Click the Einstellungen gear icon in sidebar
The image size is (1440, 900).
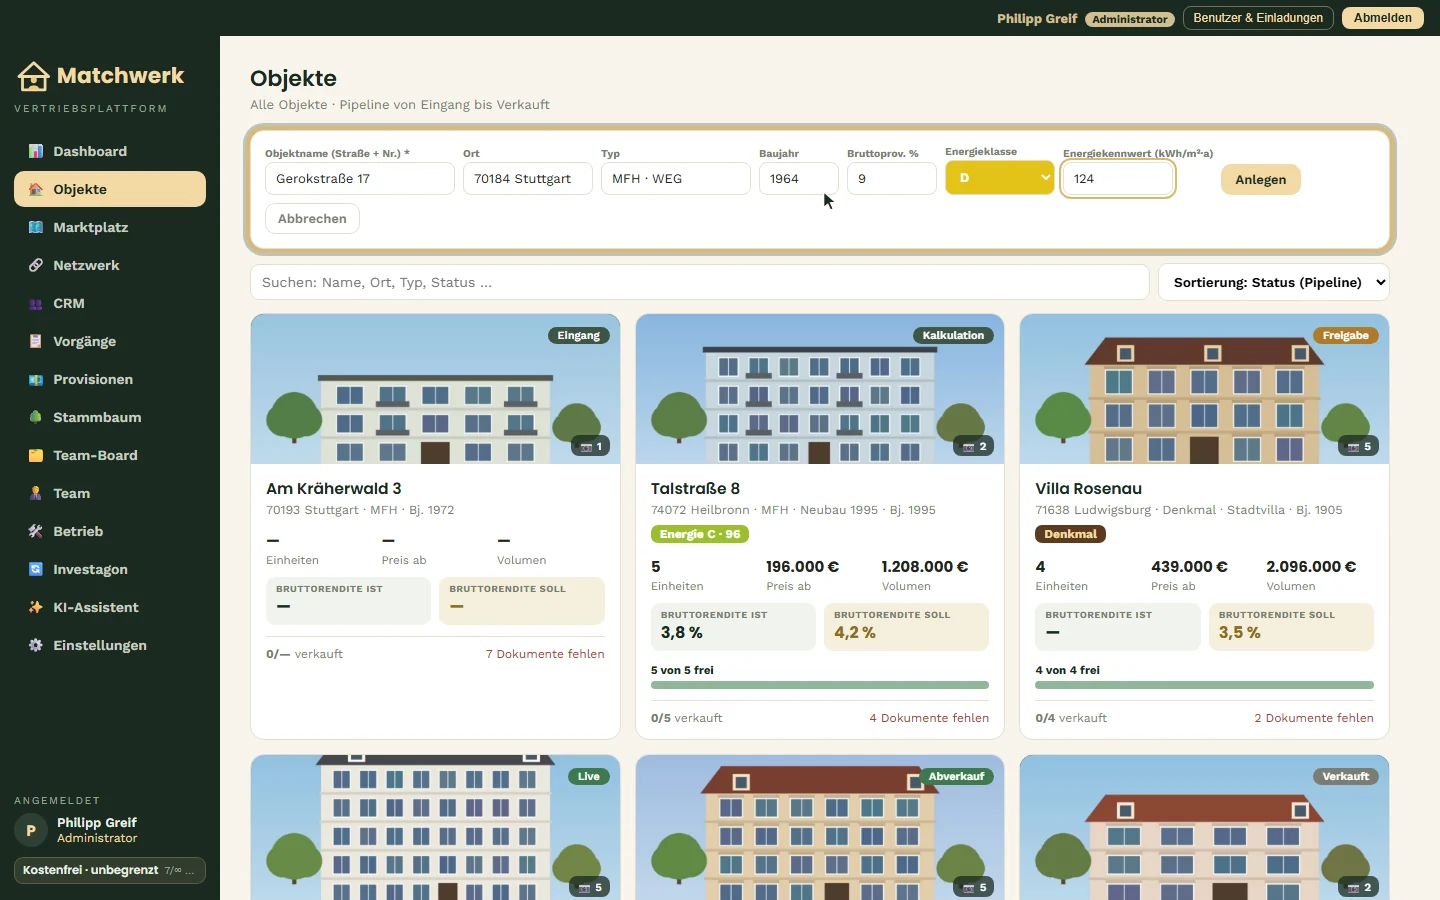(36, 645)
